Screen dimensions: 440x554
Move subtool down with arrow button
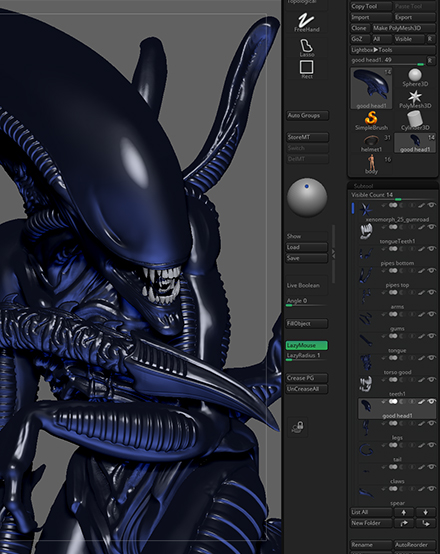[425, 512]
